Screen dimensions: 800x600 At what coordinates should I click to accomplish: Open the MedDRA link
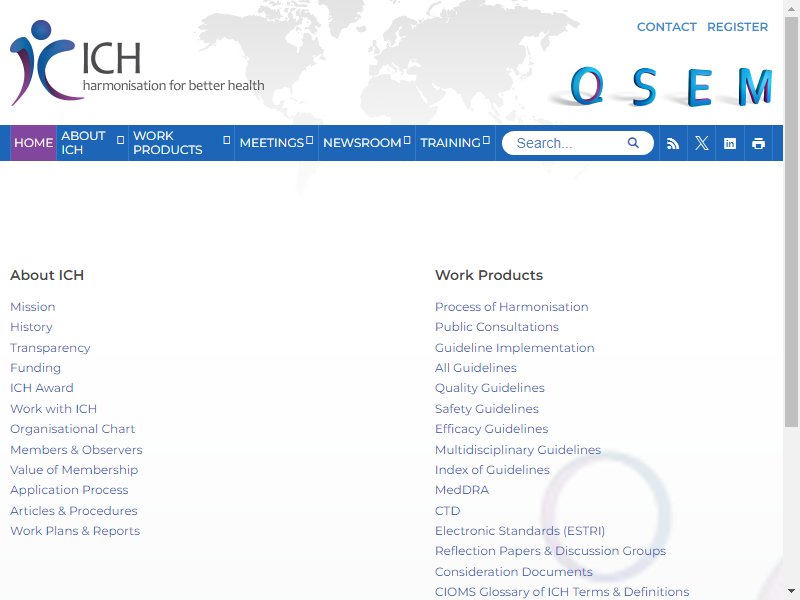click(x=462, y=490)
